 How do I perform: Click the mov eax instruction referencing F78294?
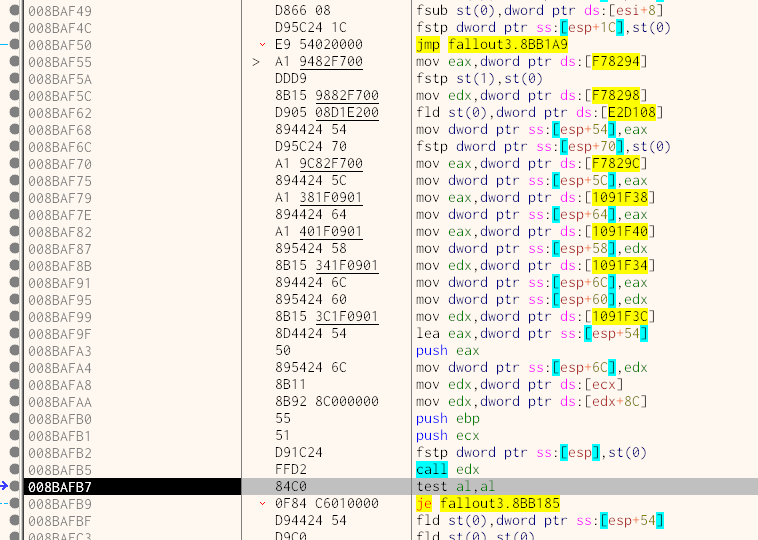coord(532,61)
